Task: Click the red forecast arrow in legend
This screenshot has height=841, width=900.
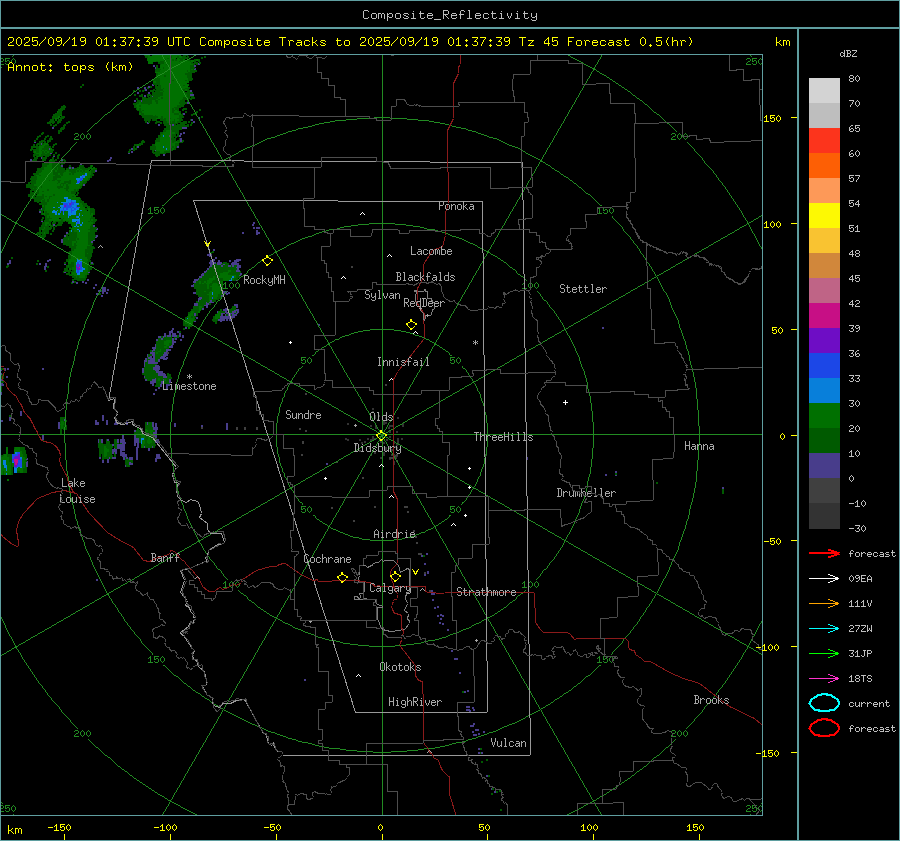Action: (823, 553)
